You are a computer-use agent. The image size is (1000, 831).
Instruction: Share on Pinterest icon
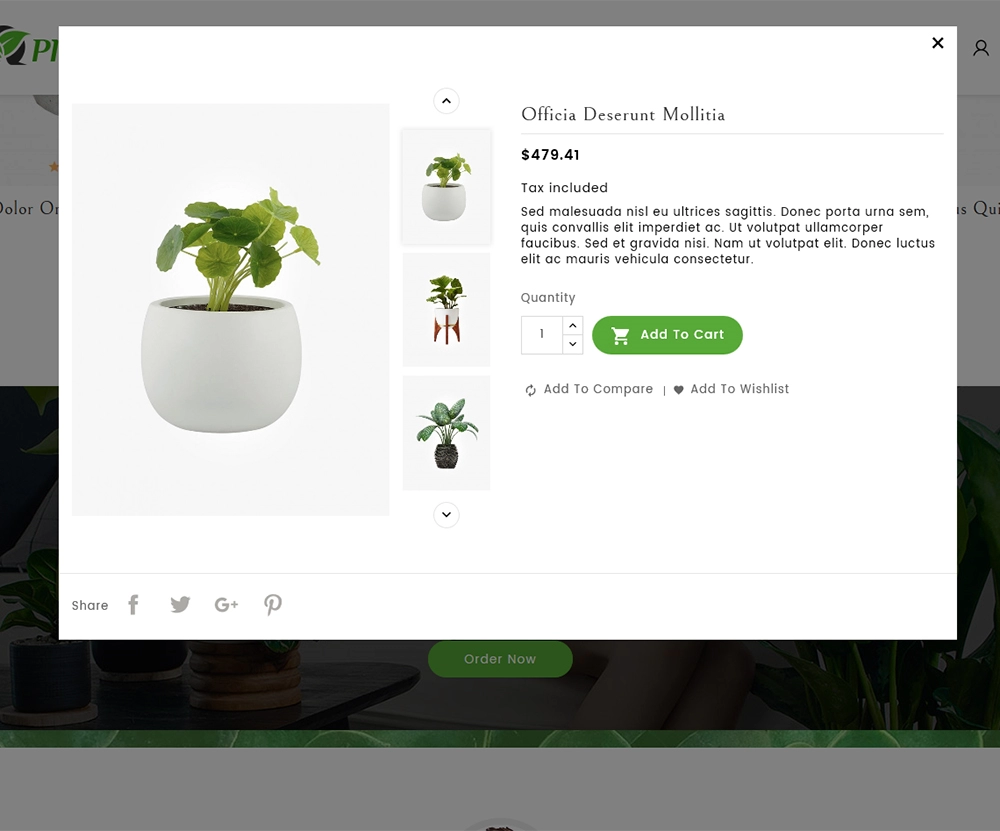(x=273, y=605)
